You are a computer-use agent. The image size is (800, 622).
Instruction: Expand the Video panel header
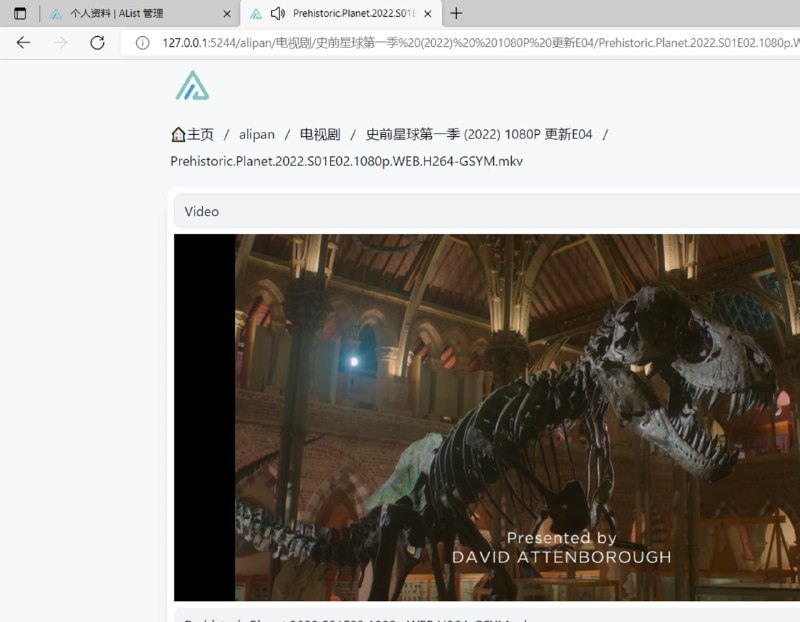pos(202,211)
